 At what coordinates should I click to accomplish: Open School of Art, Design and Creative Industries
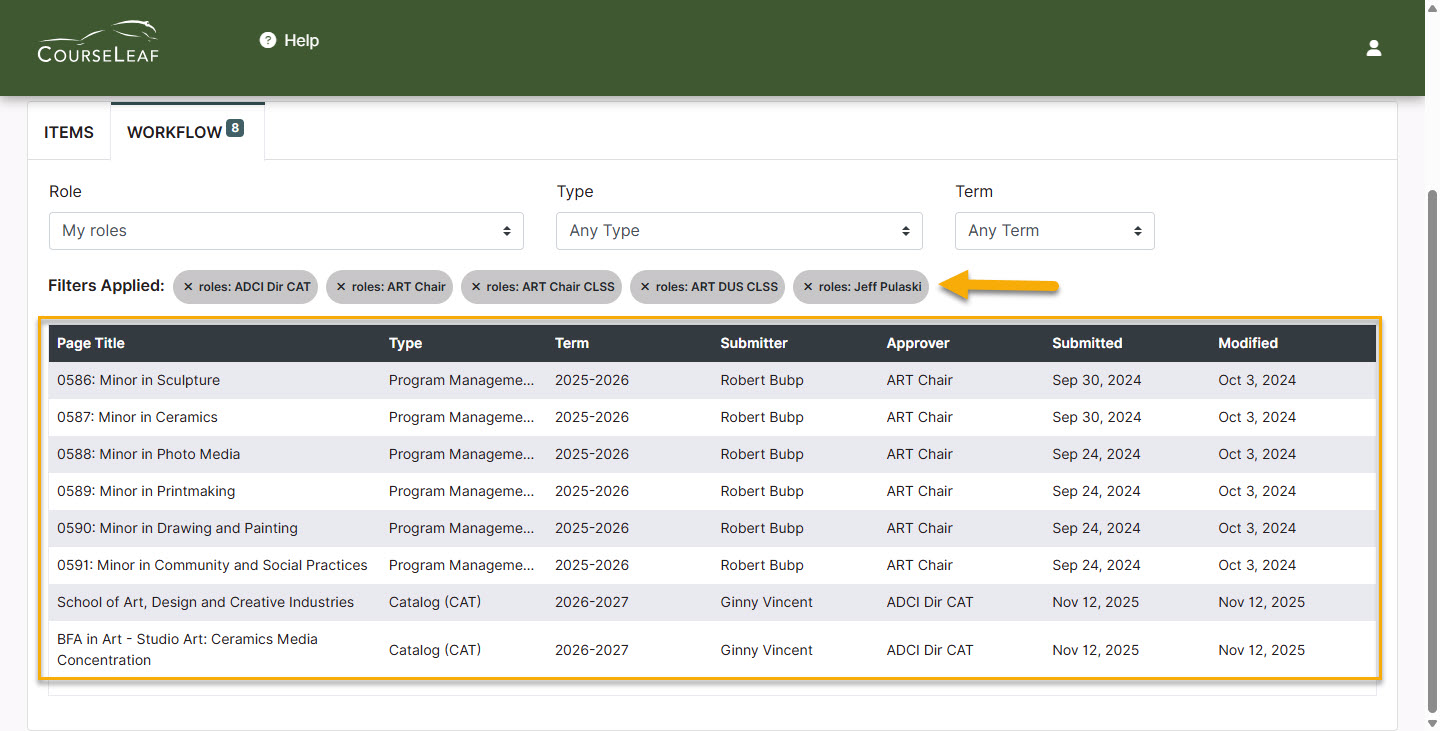[x=205, y=602]
